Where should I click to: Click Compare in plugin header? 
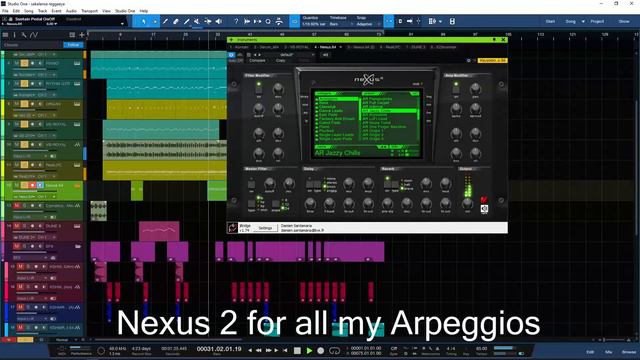tap(257, 60)
